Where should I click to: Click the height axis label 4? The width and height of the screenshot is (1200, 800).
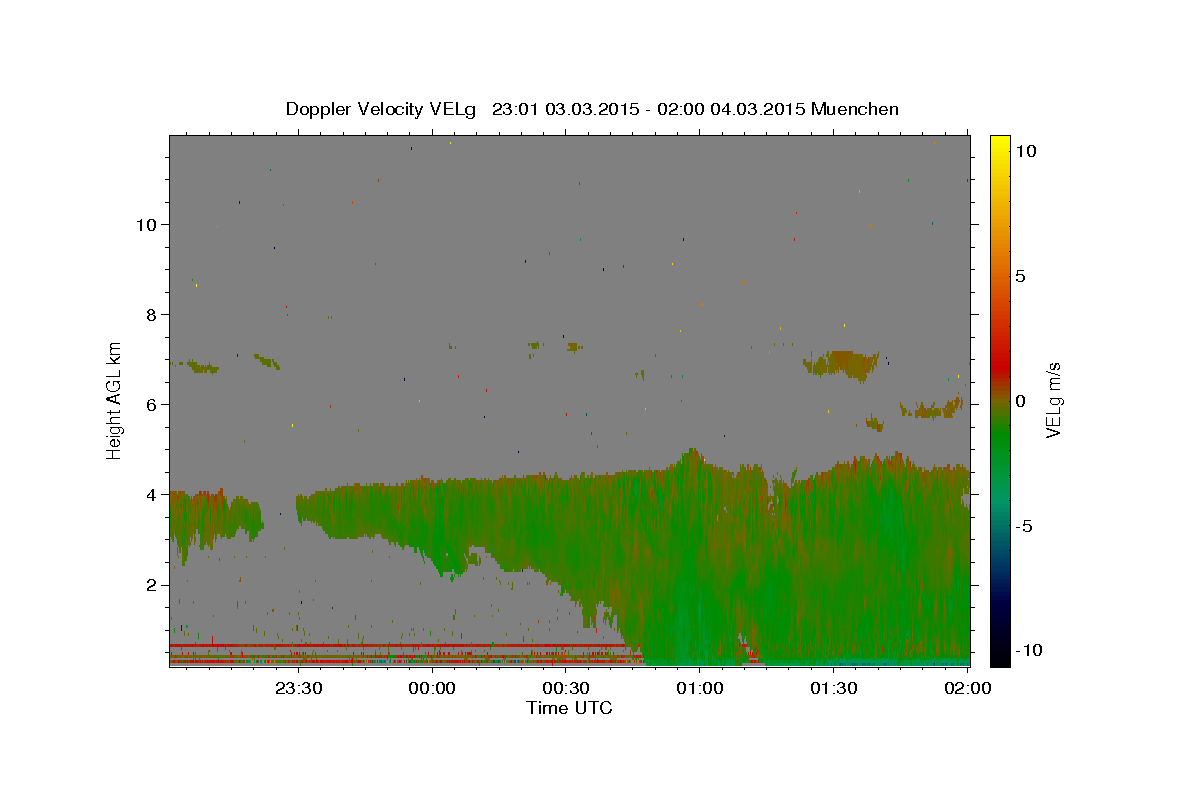(x=152, y=494)
